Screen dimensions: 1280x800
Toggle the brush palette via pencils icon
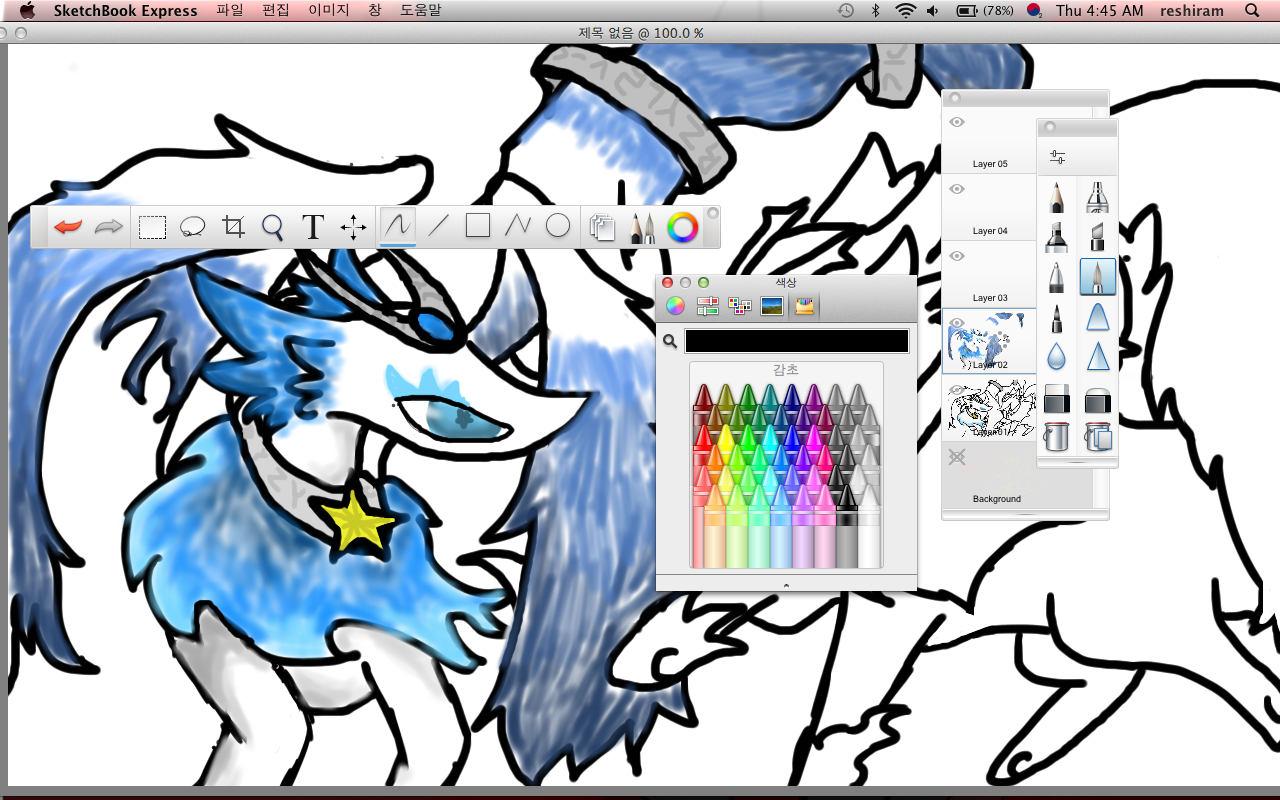(x=642, y=227)
